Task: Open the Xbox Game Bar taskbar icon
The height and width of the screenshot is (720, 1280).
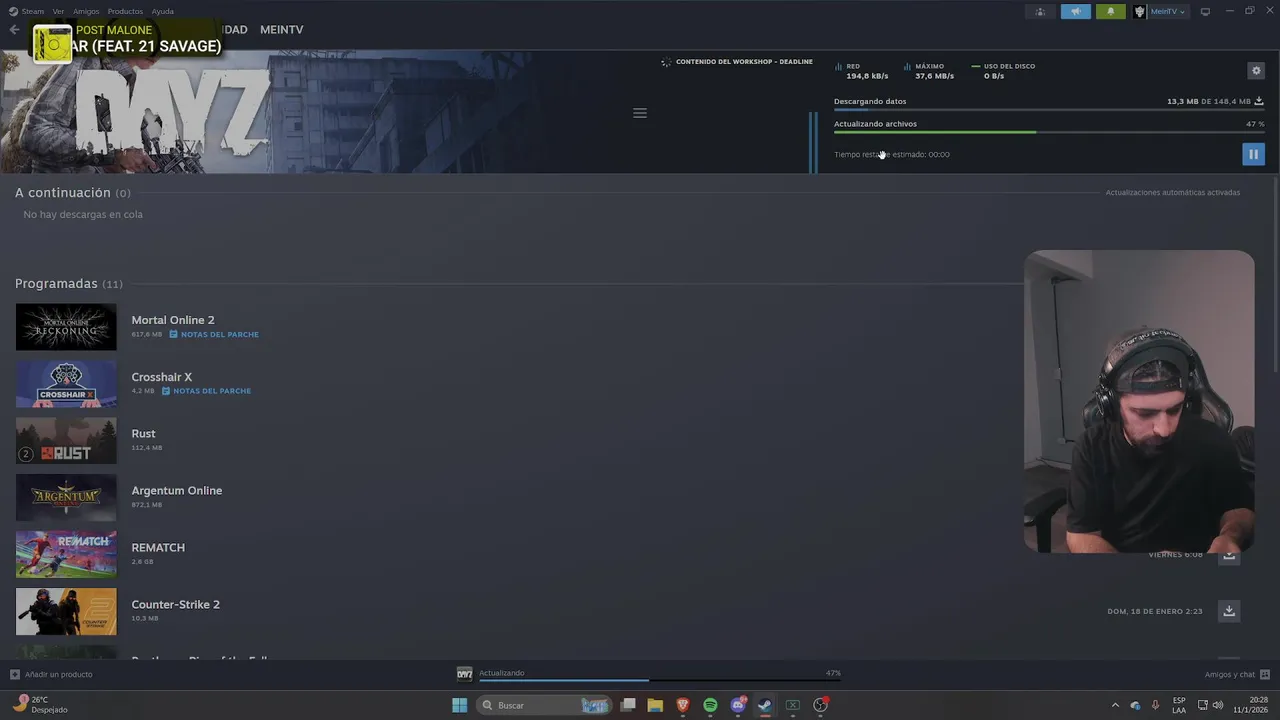Action: click(x=793, y=705)
